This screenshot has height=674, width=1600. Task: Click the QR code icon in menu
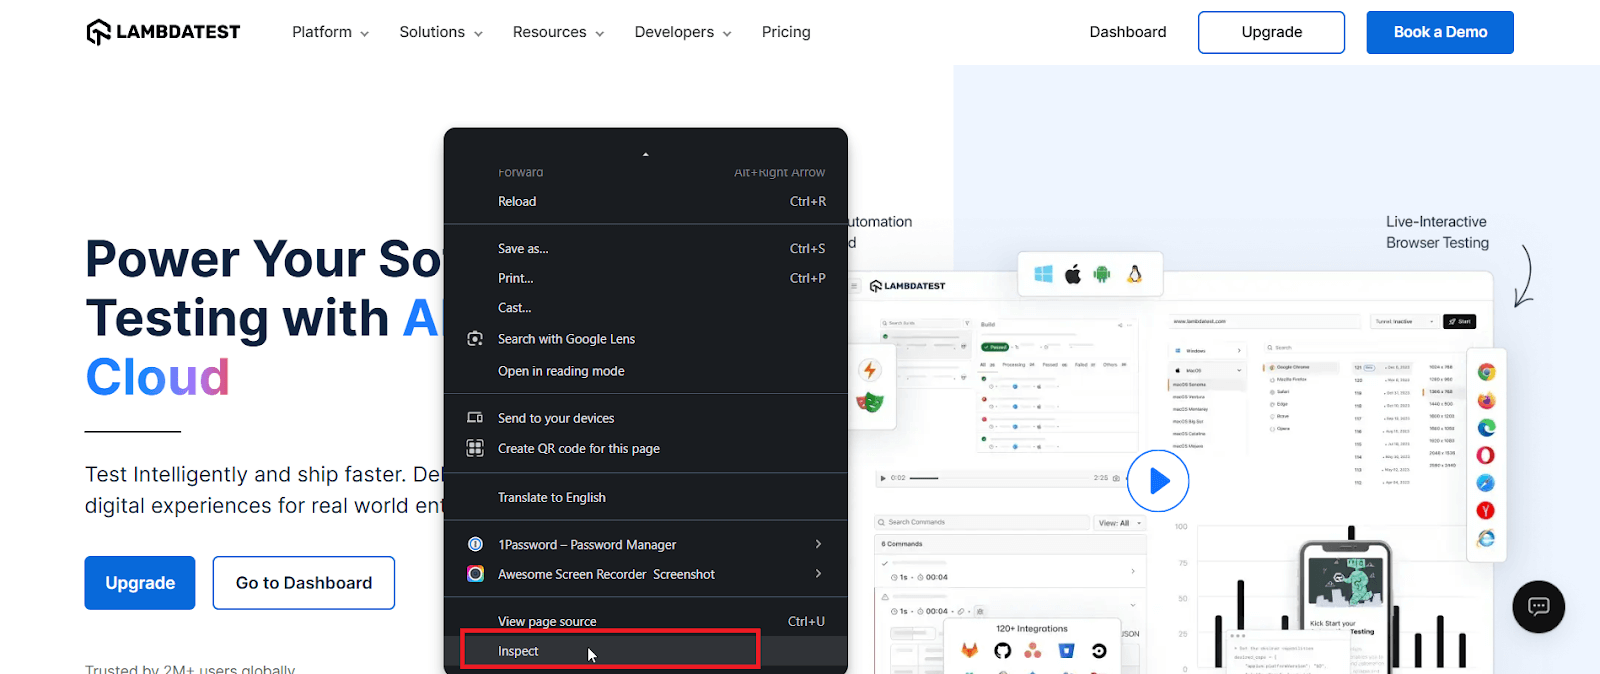pos(475,448)
